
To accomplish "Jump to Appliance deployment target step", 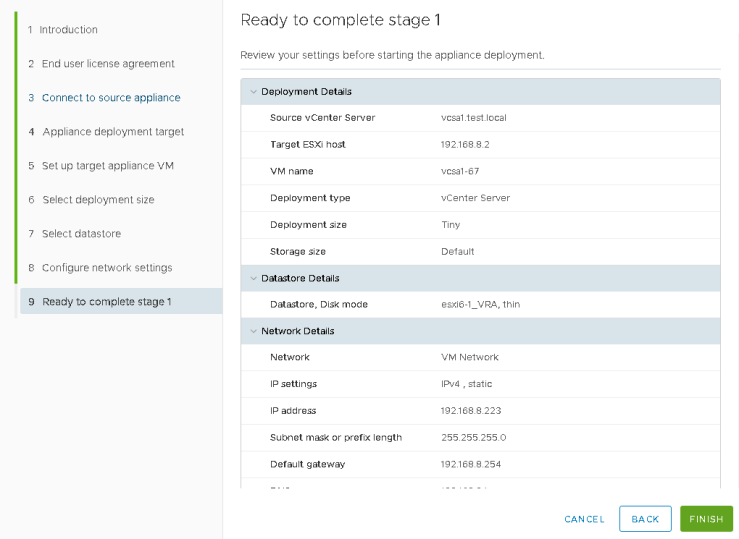I will click(113, 132).
